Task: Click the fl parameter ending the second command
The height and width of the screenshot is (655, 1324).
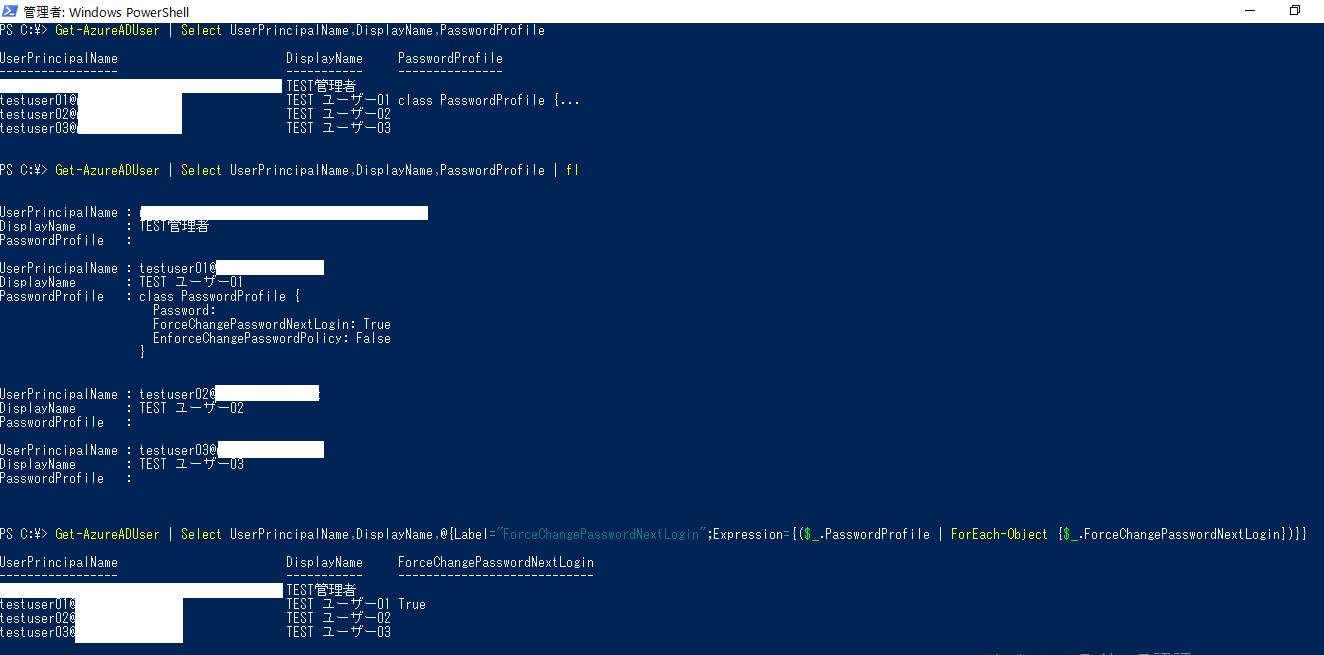Action: click(x=572, y=171)
